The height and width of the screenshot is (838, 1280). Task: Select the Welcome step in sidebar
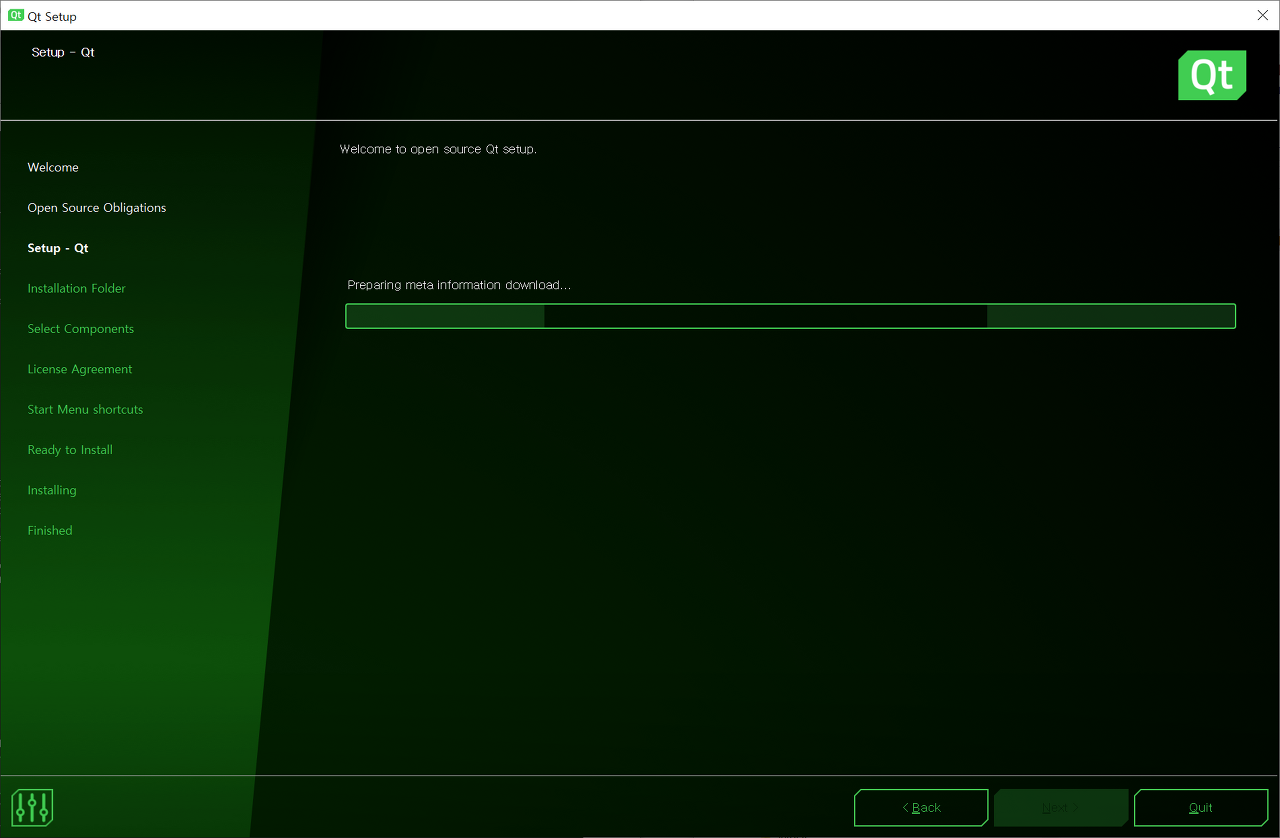(x=53, y=167)
